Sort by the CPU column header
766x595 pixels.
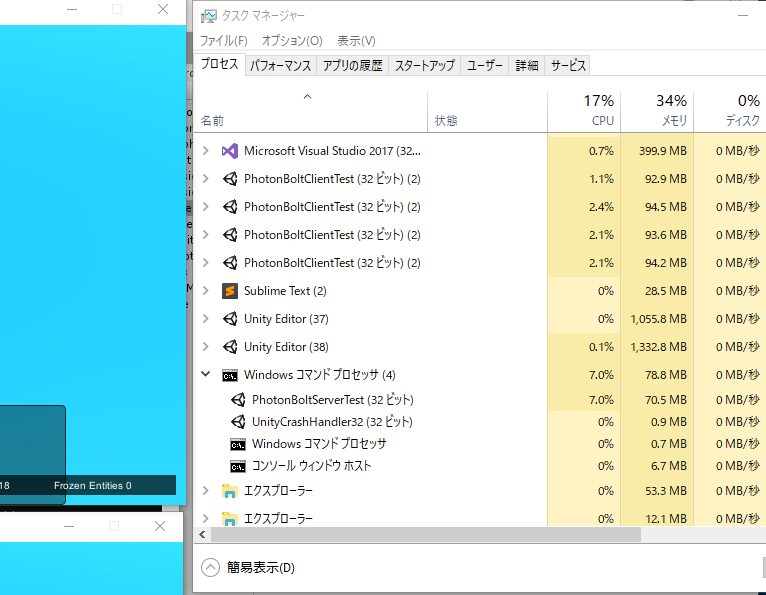584,112
